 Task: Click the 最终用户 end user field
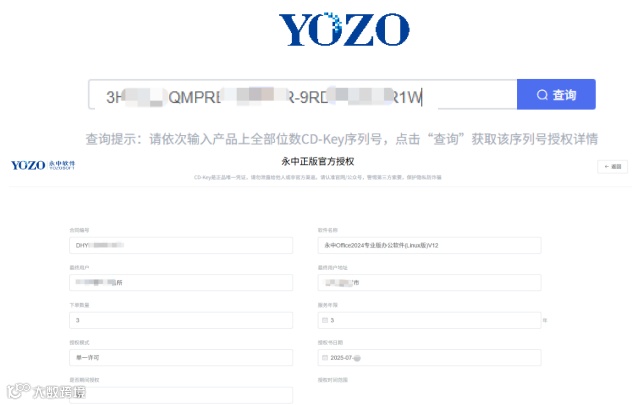pyautogui.click(x=181, y=282)
